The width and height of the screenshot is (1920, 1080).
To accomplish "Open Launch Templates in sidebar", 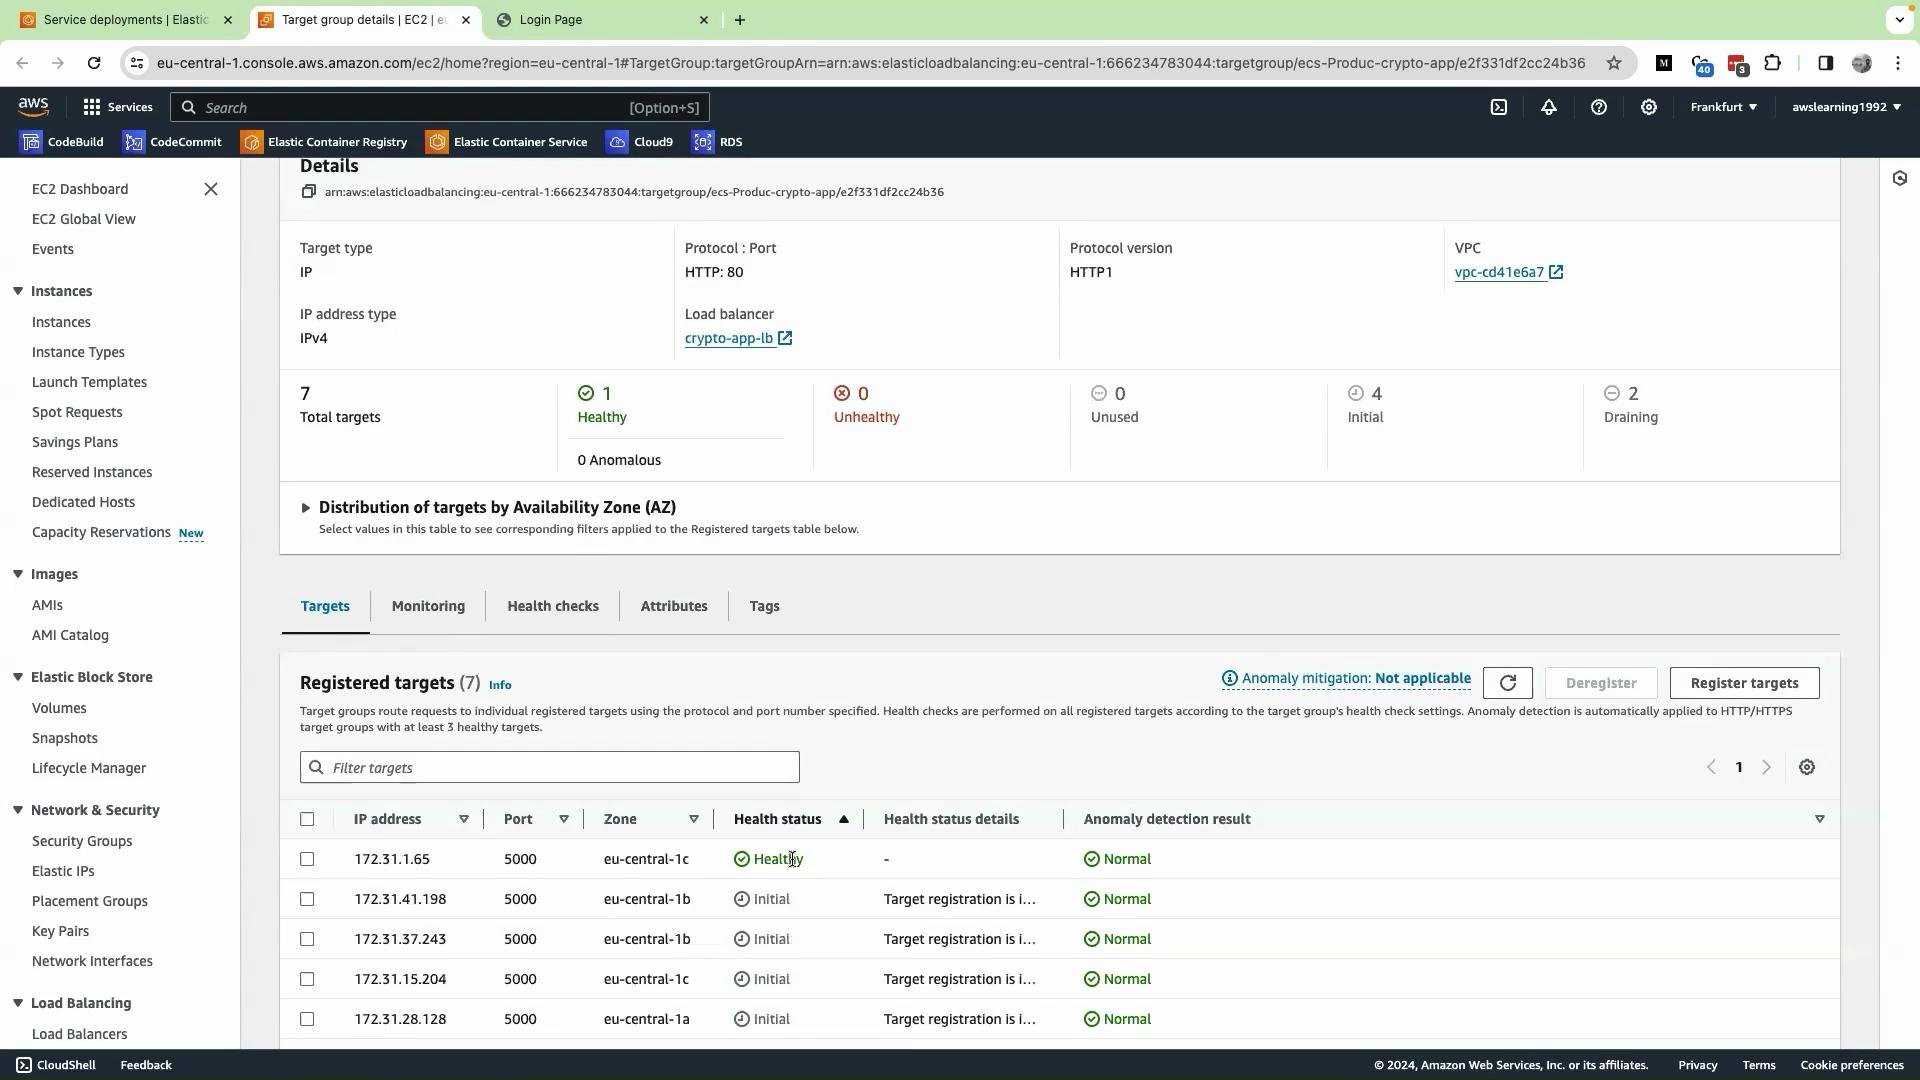I will [x=89, y=382].
